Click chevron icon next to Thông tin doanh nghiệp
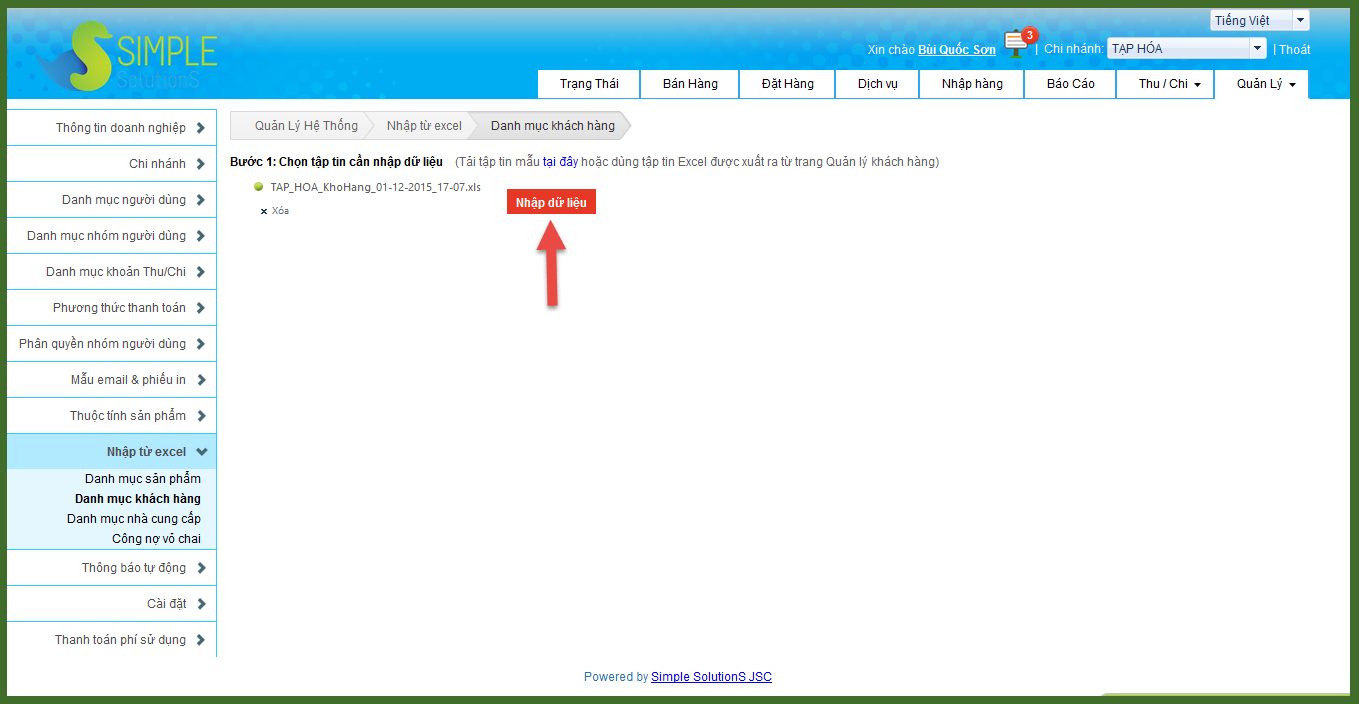The image size is (1359, 704). point(201,128)
